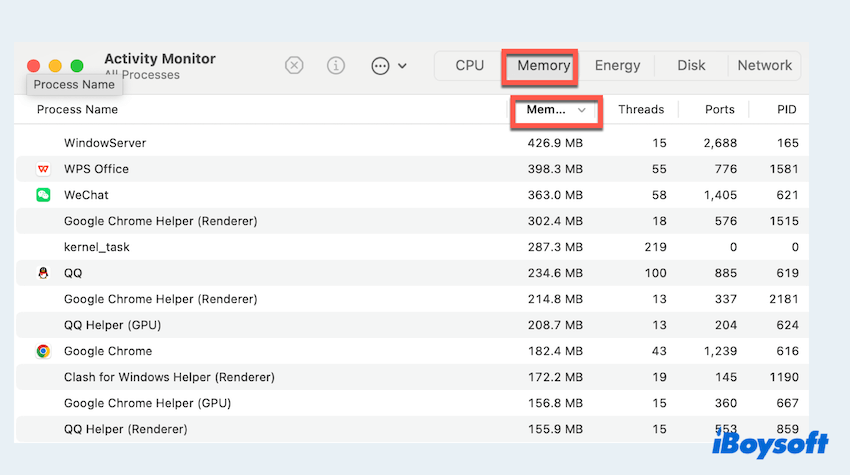Image resolution: width=850 pixels, height=475 pixels.
Task: Click the stop process X icon
Action: (294, 65)
